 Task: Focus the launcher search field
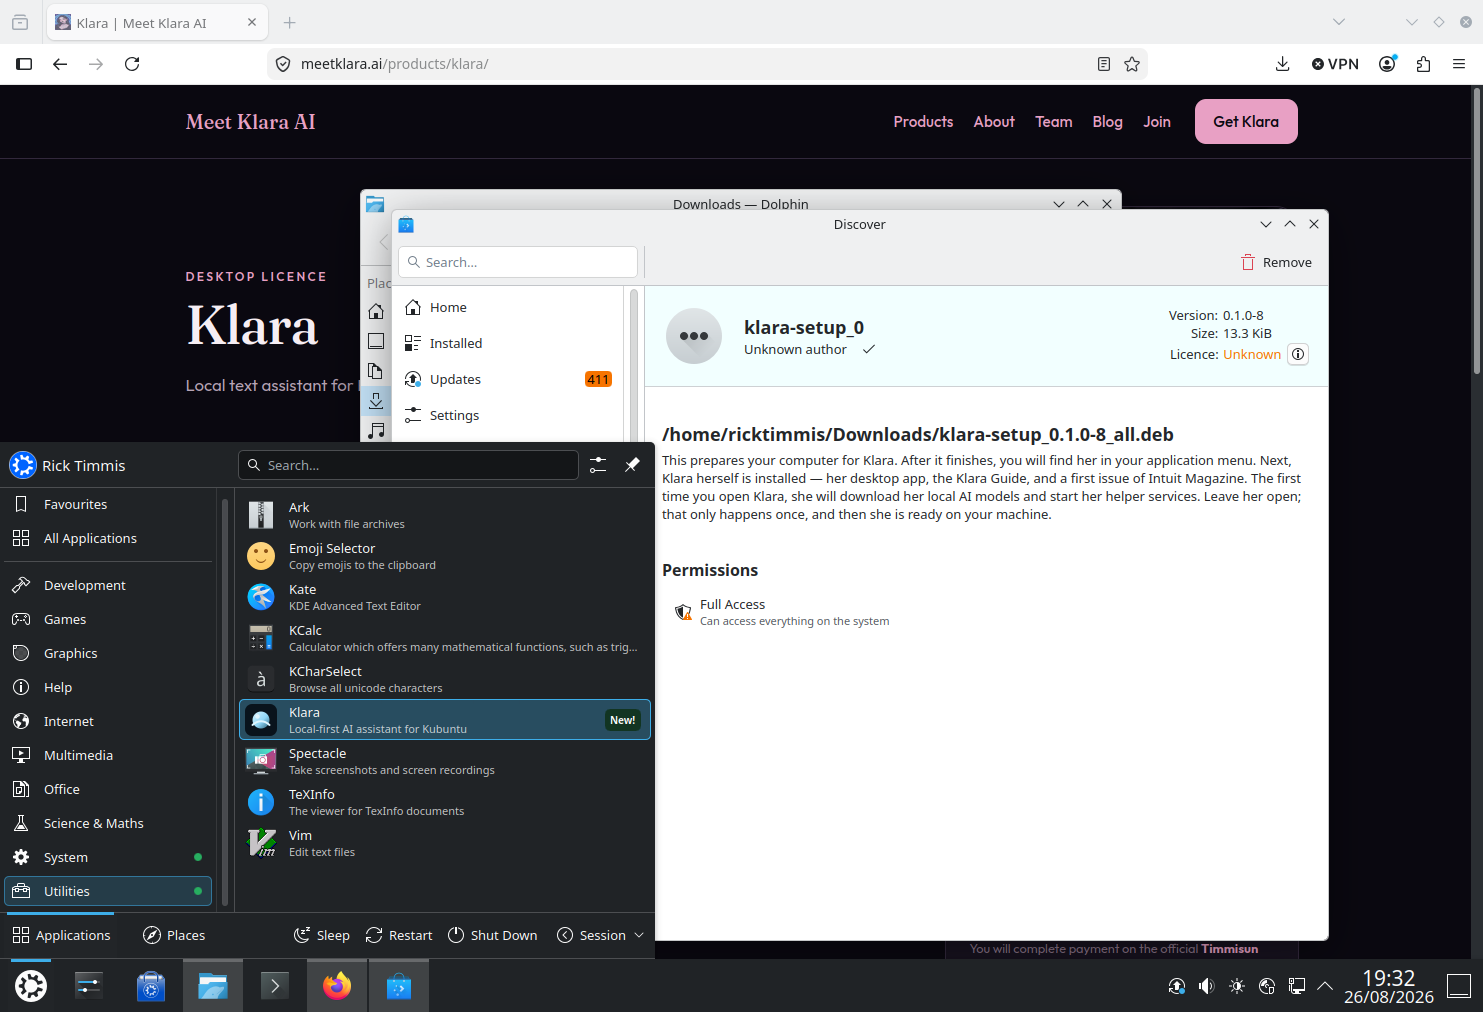pyautogui.click(x=408, y=465)
